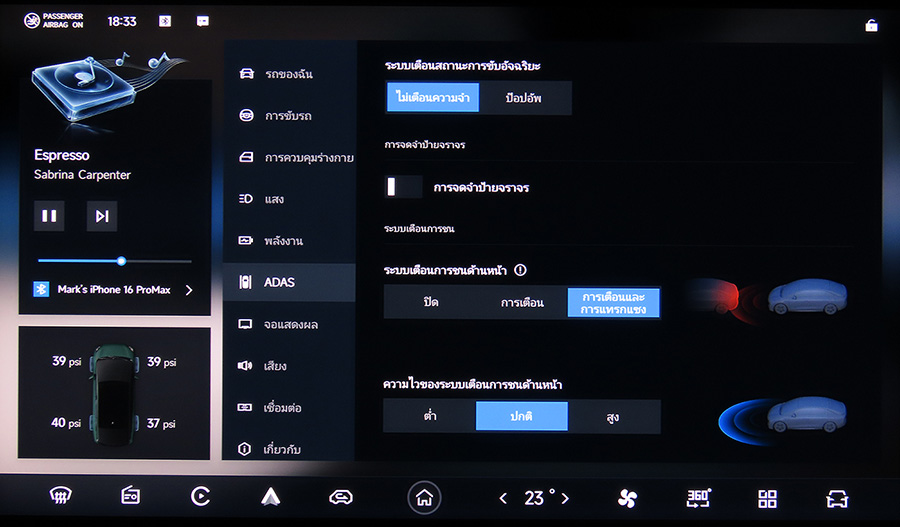
Task: Increase temperature with right arrow
Action: click(565, 498)
